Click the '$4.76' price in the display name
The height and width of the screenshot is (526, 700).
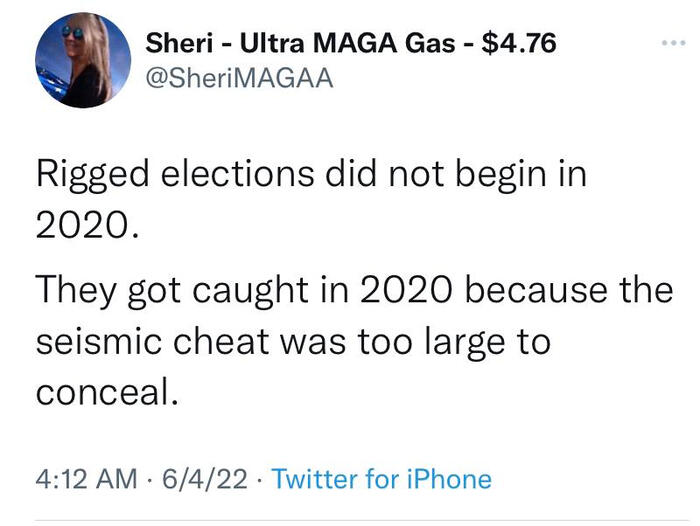(519, 43)
